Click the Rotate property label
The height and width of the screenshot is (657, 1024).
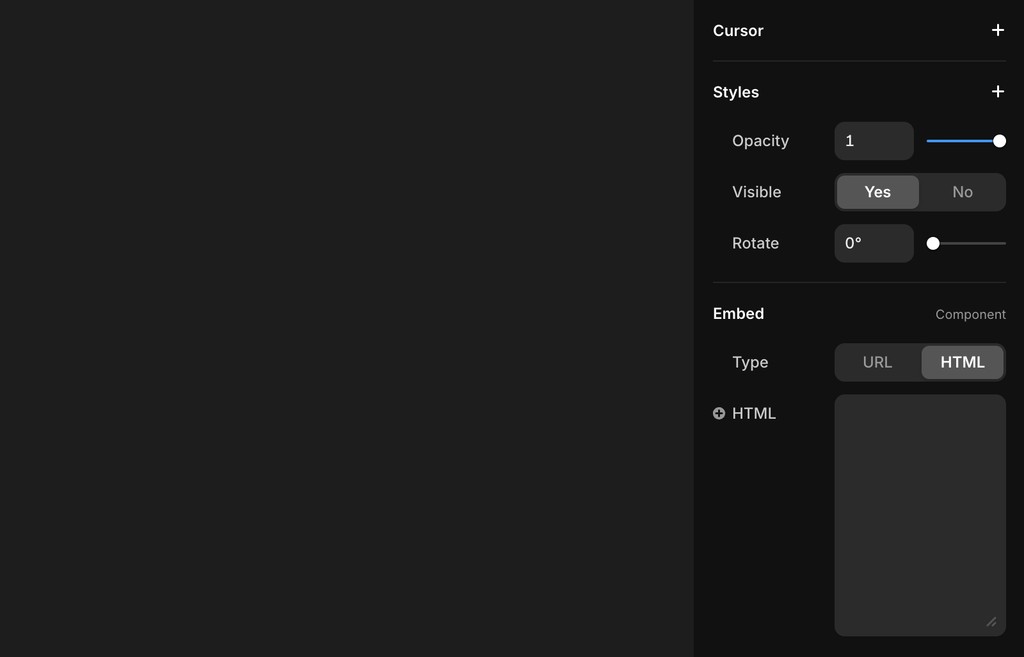click(x=755, y=243)
